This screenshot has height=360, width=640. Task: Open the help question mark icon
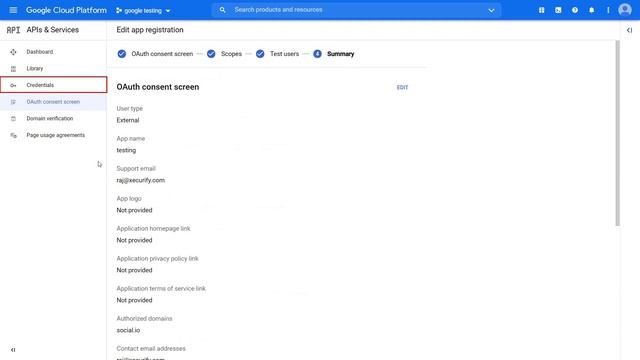click(x=575, y=10)
